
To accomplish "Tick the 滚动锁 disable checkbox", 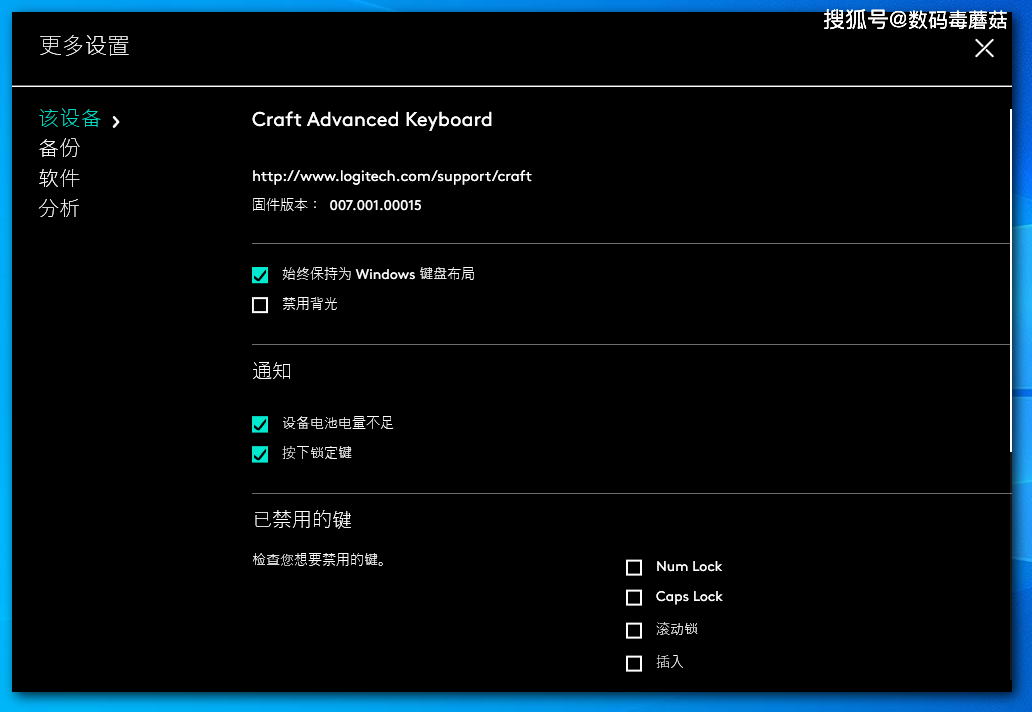I will (634, 630).
